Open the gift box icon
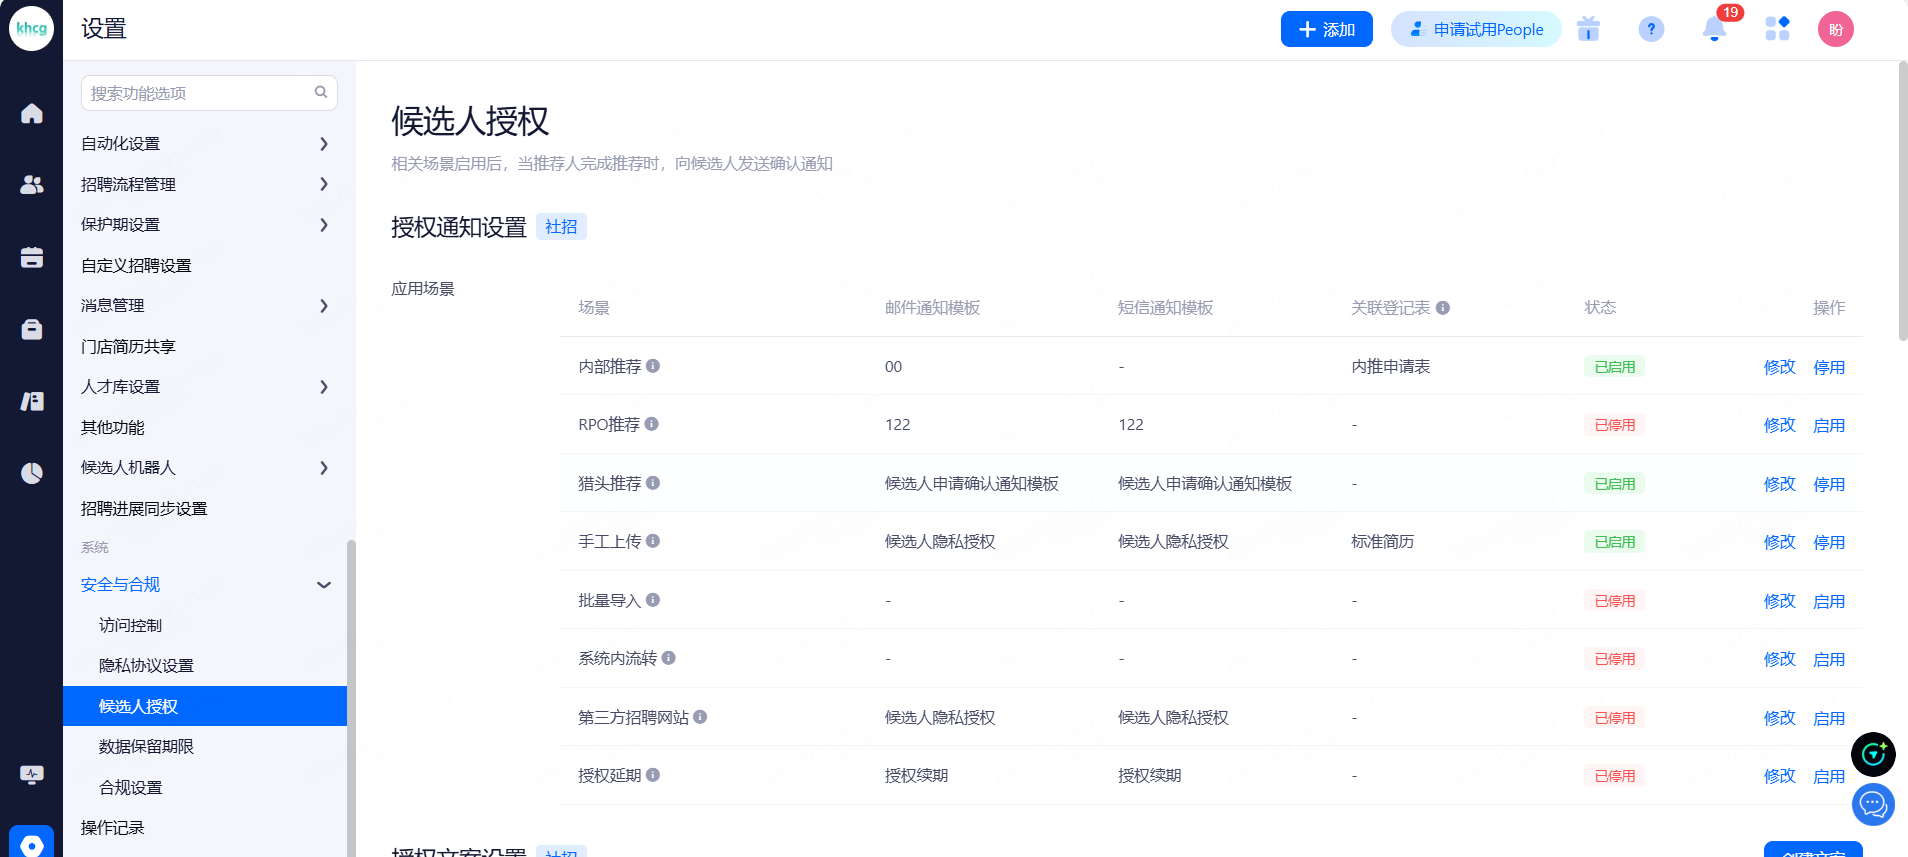 click(1588, 29)
